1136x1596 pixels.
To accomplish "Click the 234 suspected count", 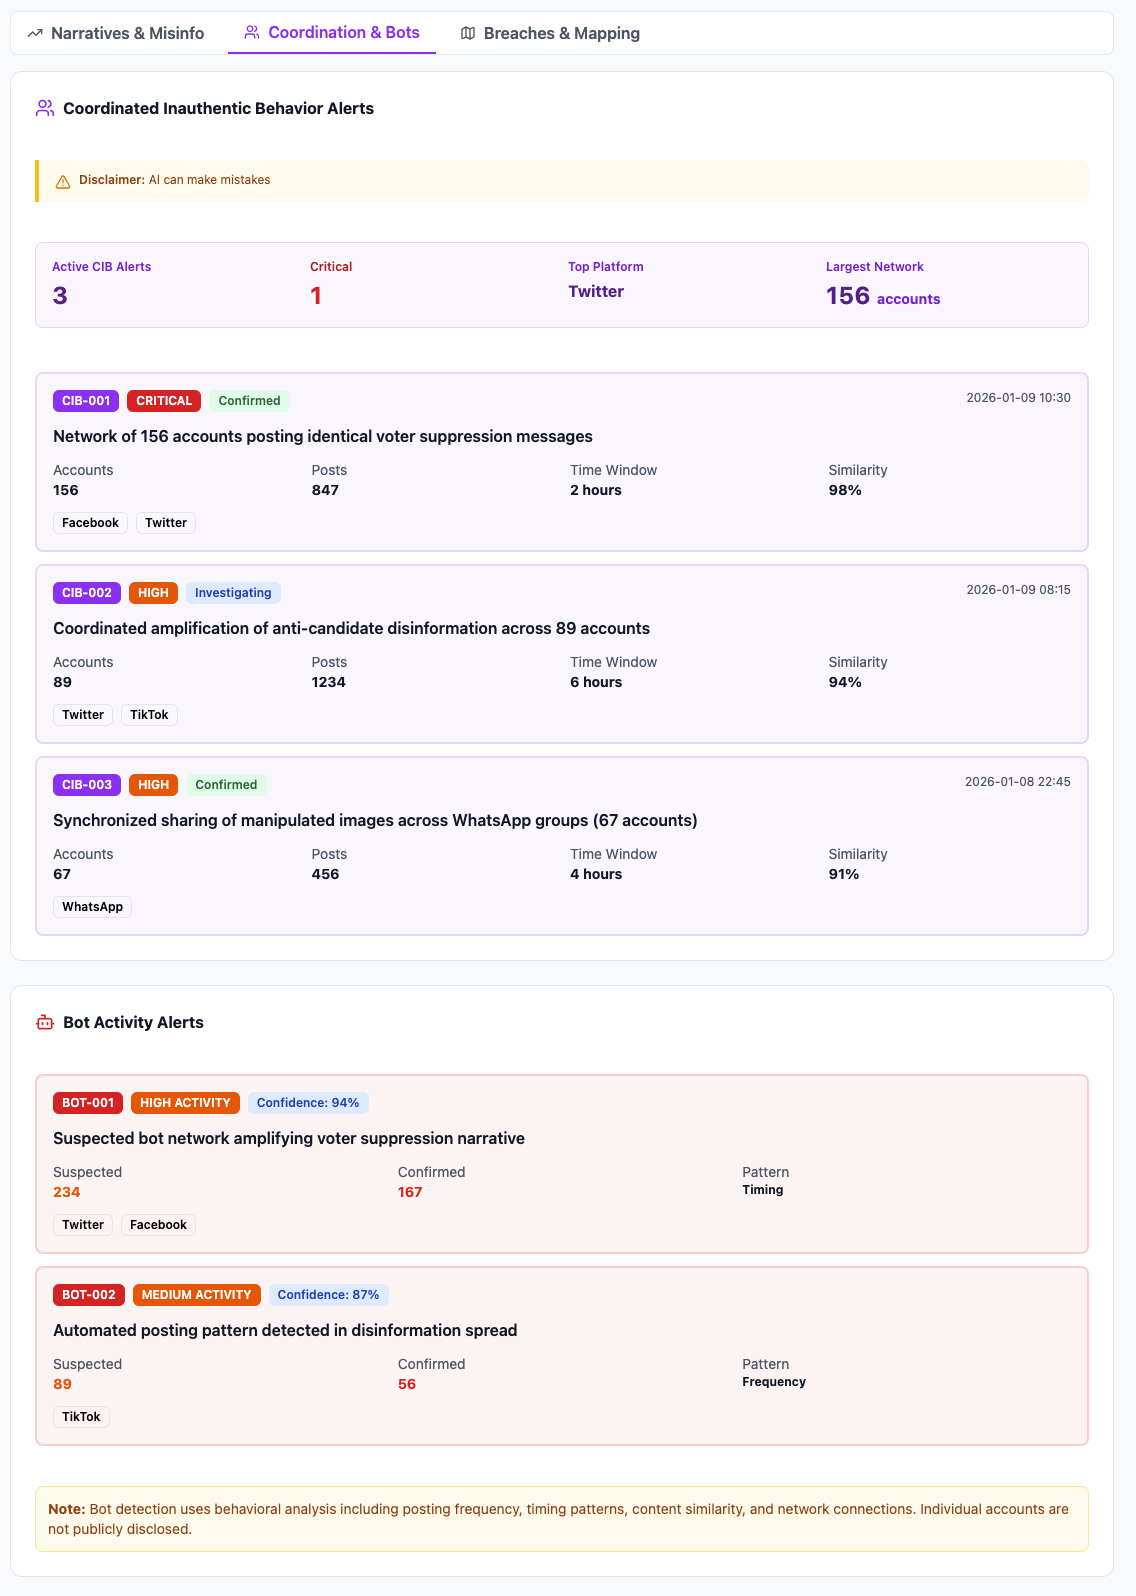I will (66, 1192).
